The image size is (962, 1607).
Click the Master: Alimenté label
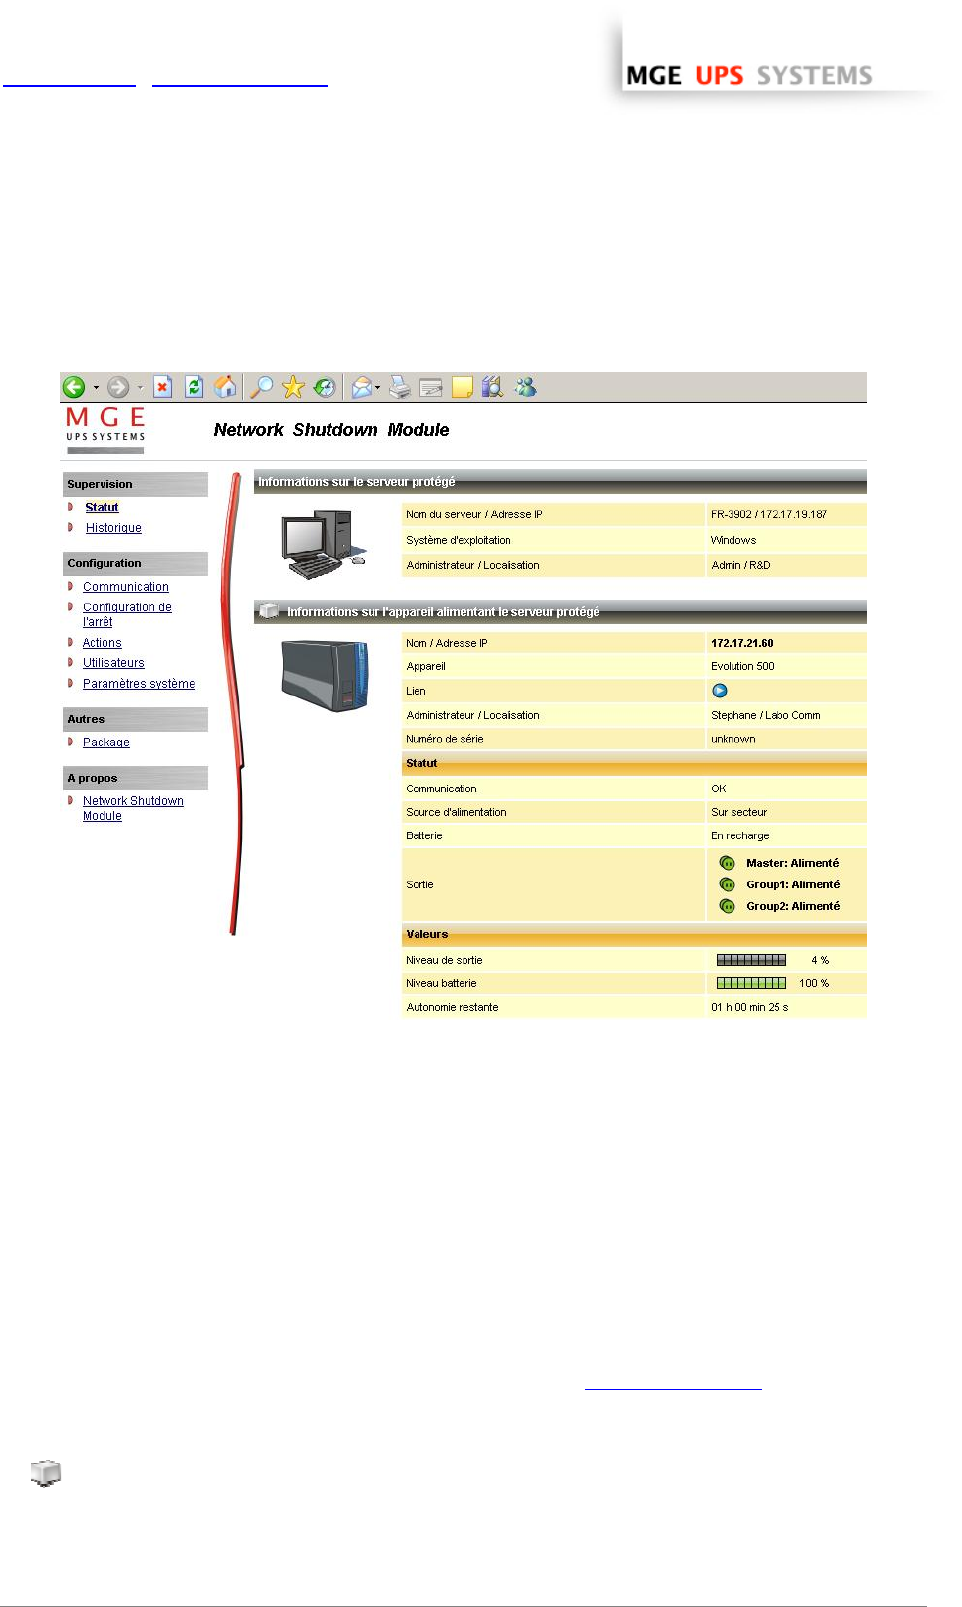pos(793,863)
